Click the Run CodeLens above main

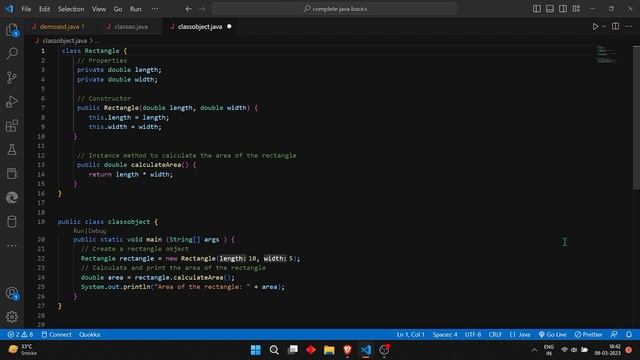pyautogui.click(x=78, y=231)
